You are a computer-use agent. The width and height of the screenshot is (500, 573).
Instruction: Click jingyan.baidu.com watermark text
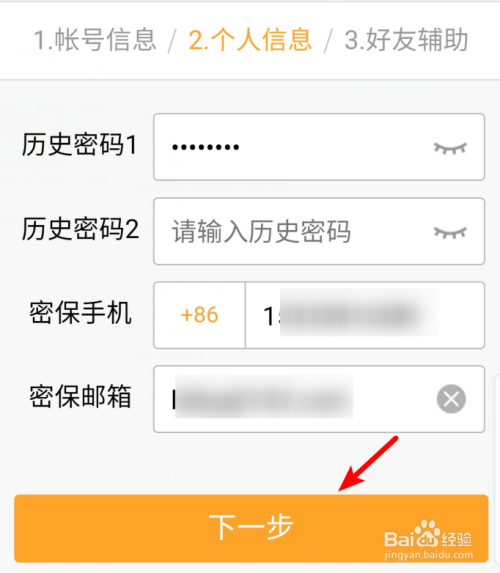pos(428,555)
